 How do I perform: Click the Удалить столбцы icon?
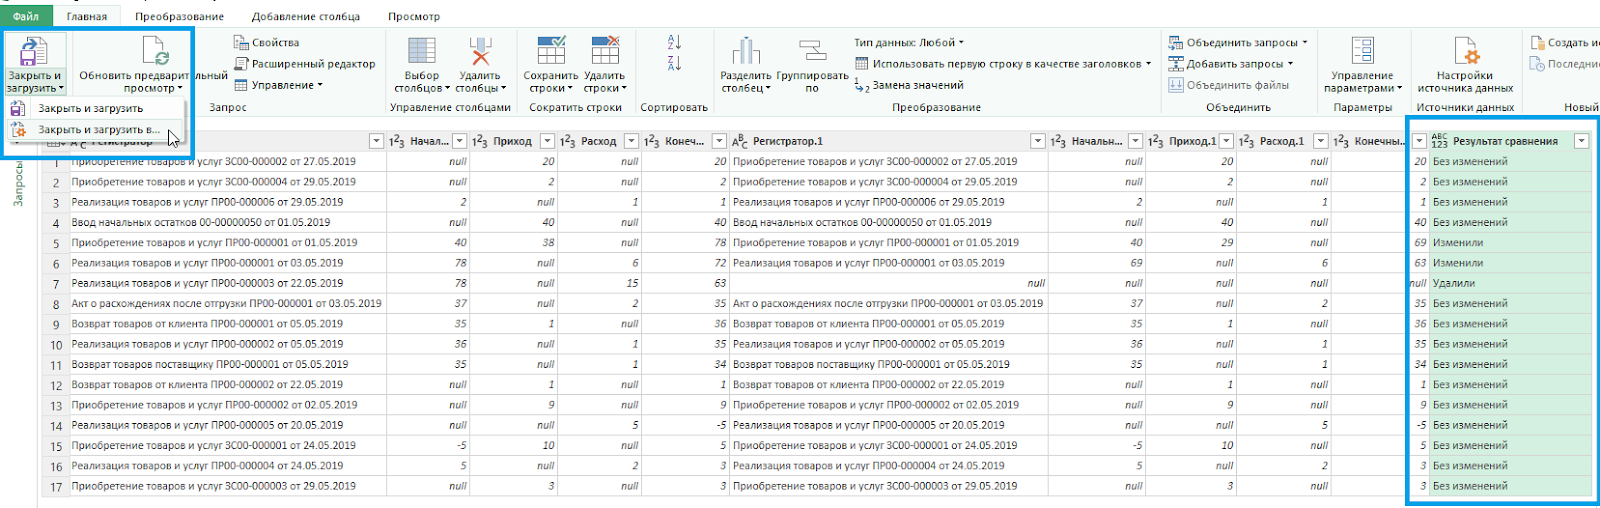pos(480,52)
